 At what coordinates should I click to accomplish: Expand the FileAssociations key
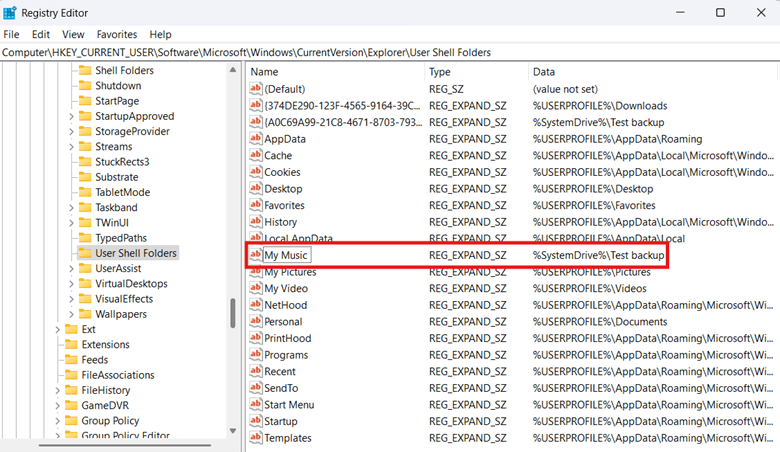pyautogui.click(x=57, y=375)
